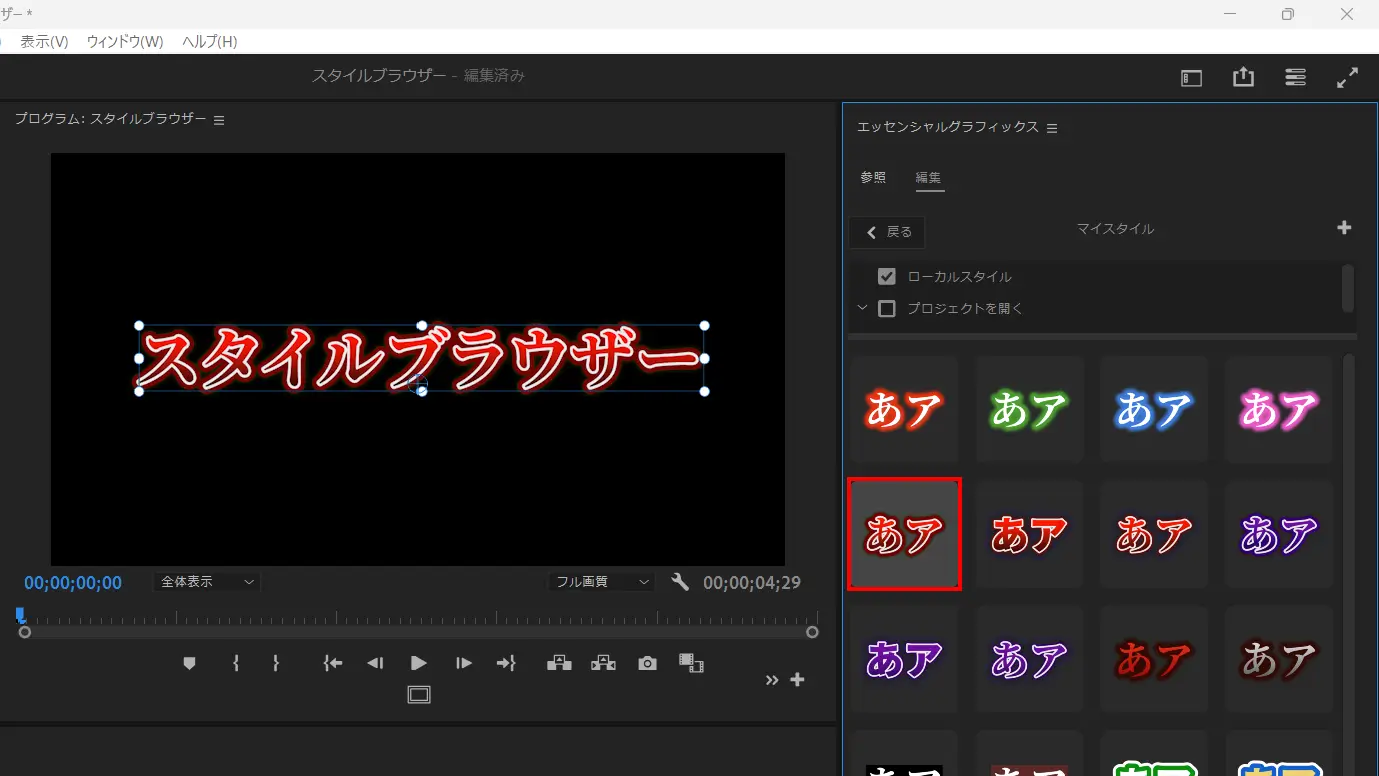Click the プログラム: スタイルブラウザー panel title
Viewport: 1379px width, 776px height.
[x=110, y=119]
